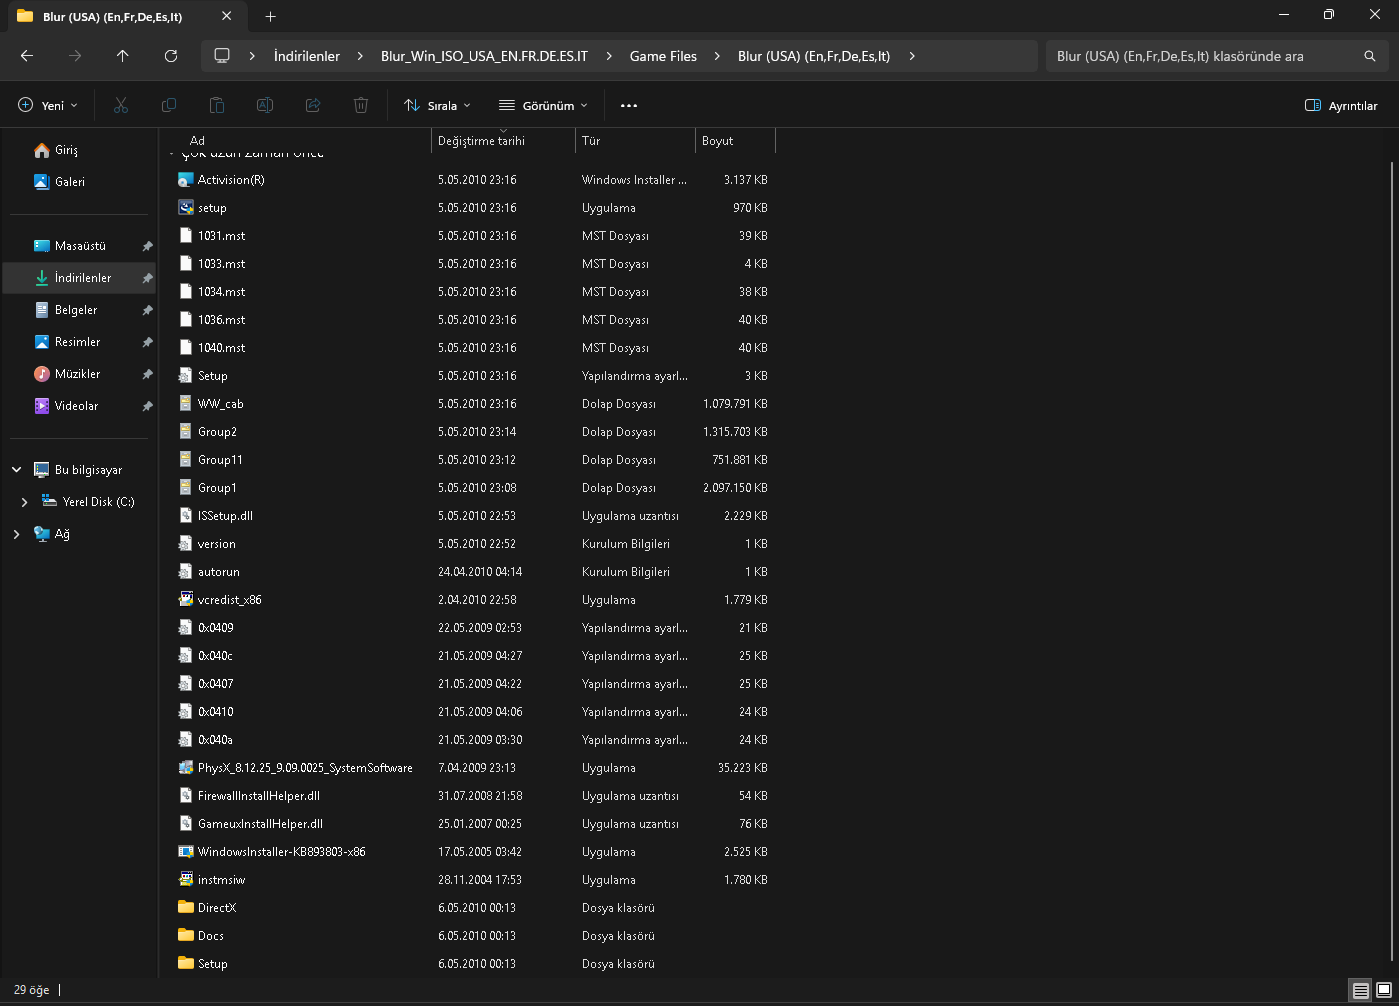The height and width of the screenshot is (1006, 1399).
Task: Expand the Yerel Disk (C:) node
Action: (x=25, y=502)
